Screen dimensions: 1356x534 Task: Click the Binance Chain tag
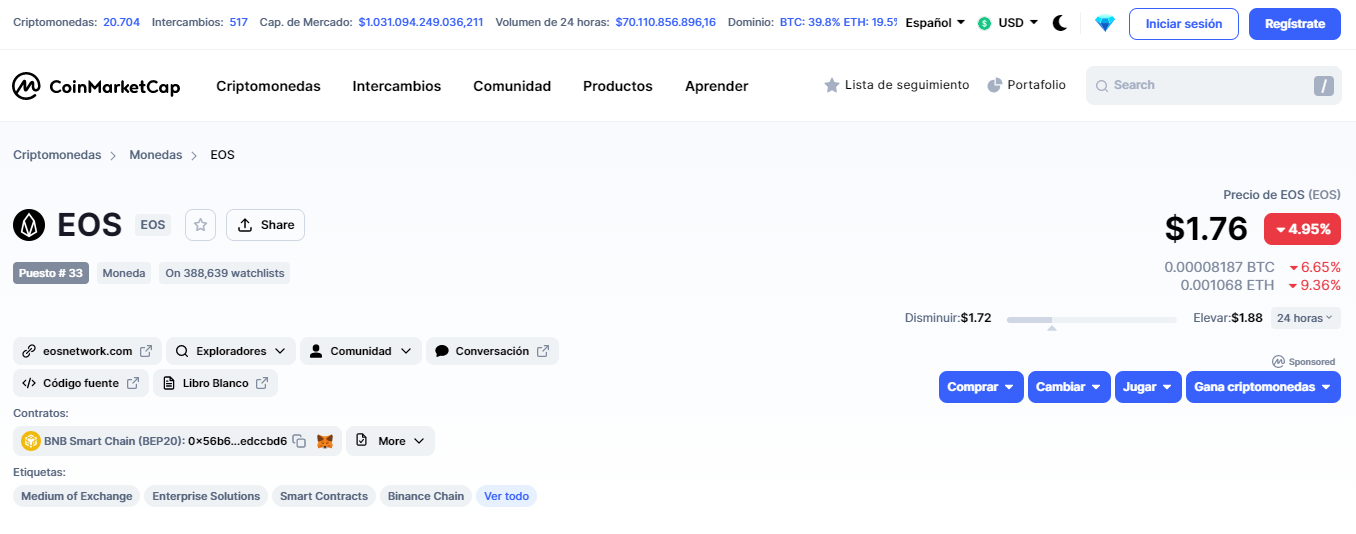point(426,496)
